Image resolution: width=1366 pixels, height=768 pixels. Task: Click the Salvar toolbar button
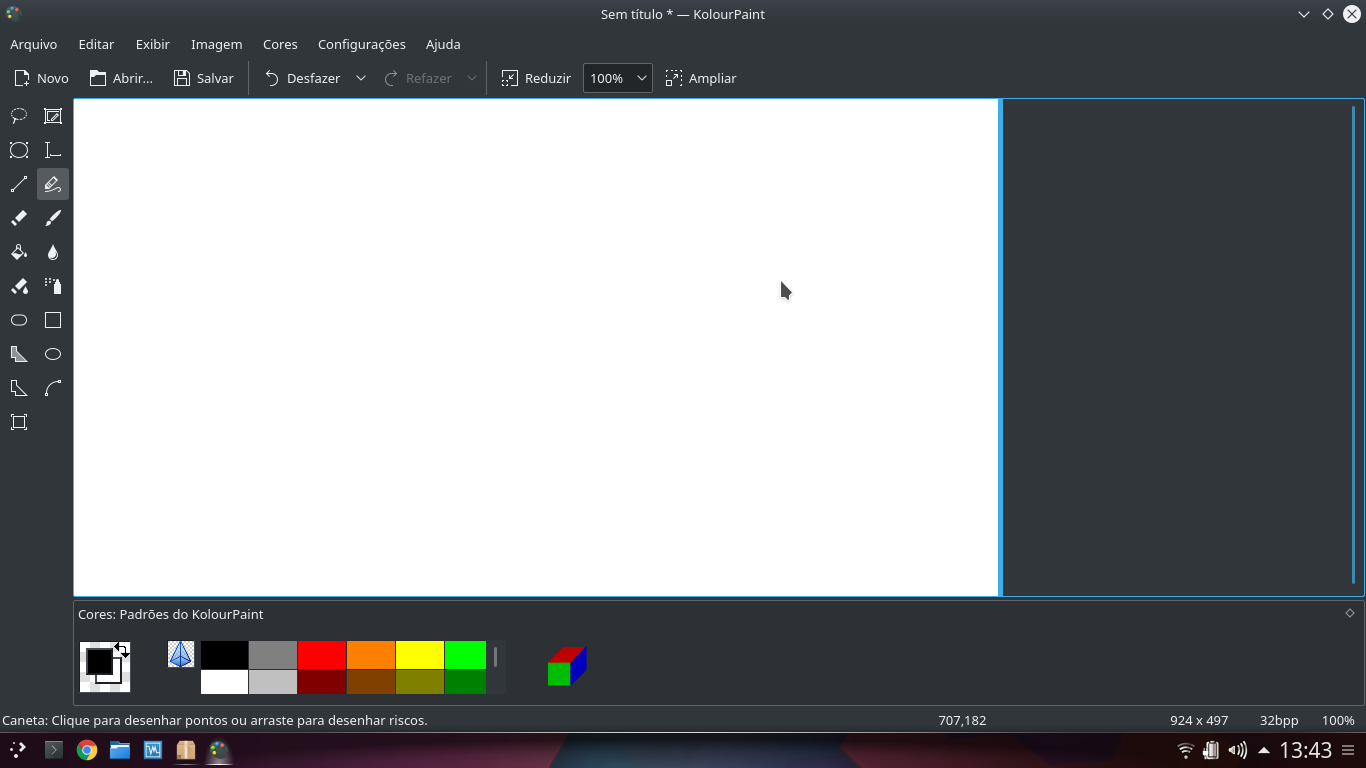click(203, 77)
